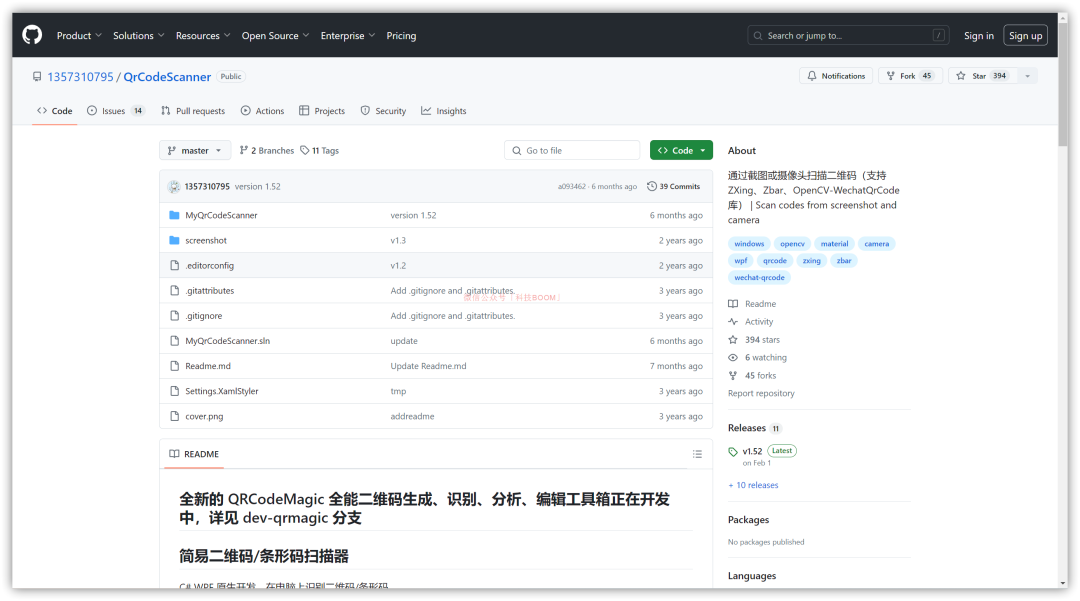Open the .editorconfig file
Image resolution: width=1080 pixels, height=601 pixels.
pos(209,266)
